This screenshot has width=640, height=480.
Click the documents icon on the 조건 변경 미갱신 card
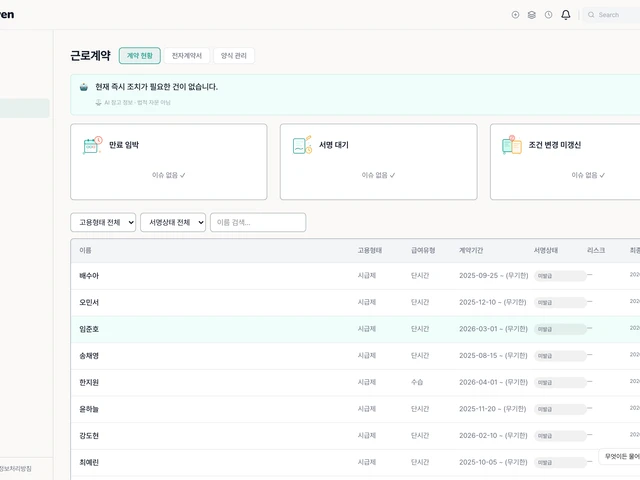(512, 145)
